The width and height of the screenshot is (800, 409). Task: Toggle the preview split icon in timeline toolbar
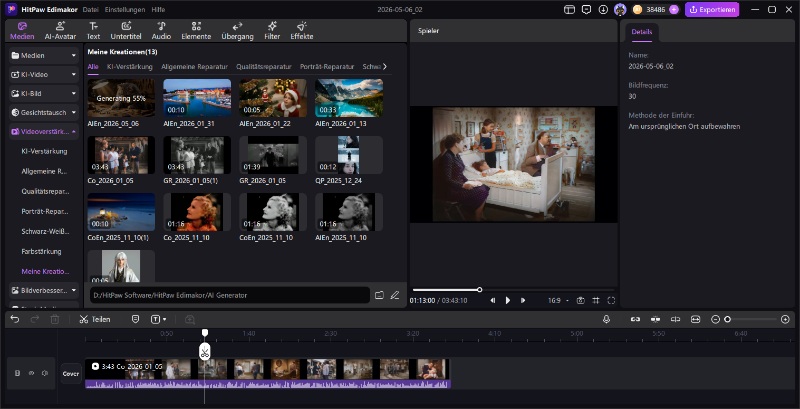click(x=676, y=319)
